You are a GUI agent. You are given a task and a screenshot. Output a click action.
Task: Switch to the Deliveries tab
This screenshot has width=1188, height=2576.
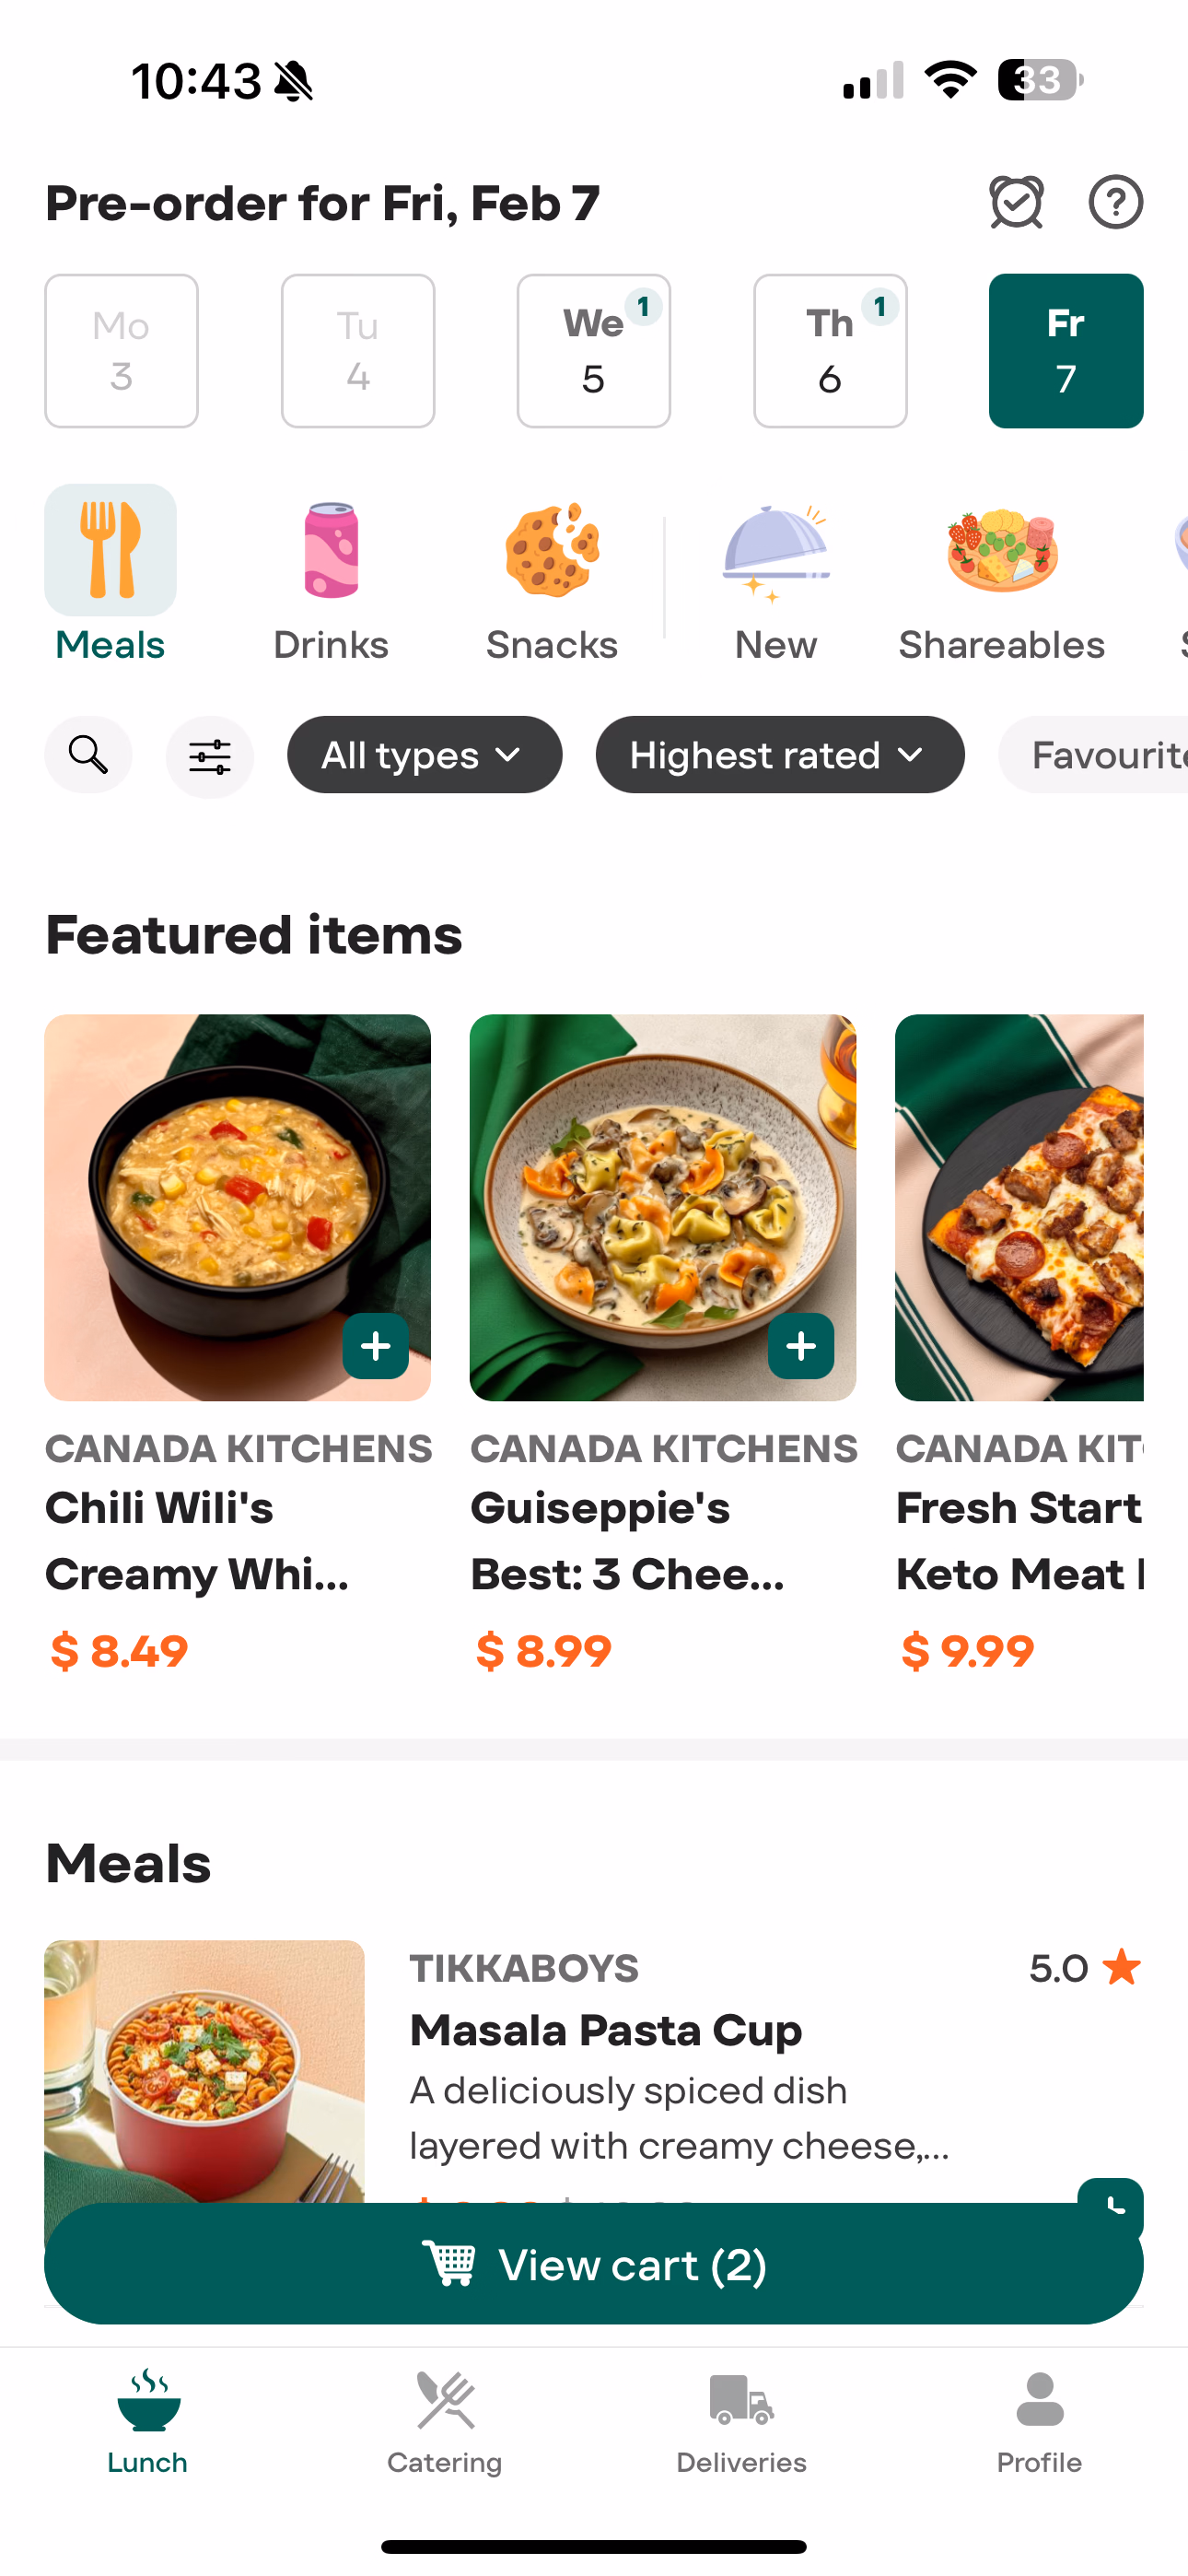[x=741, y=2420]
